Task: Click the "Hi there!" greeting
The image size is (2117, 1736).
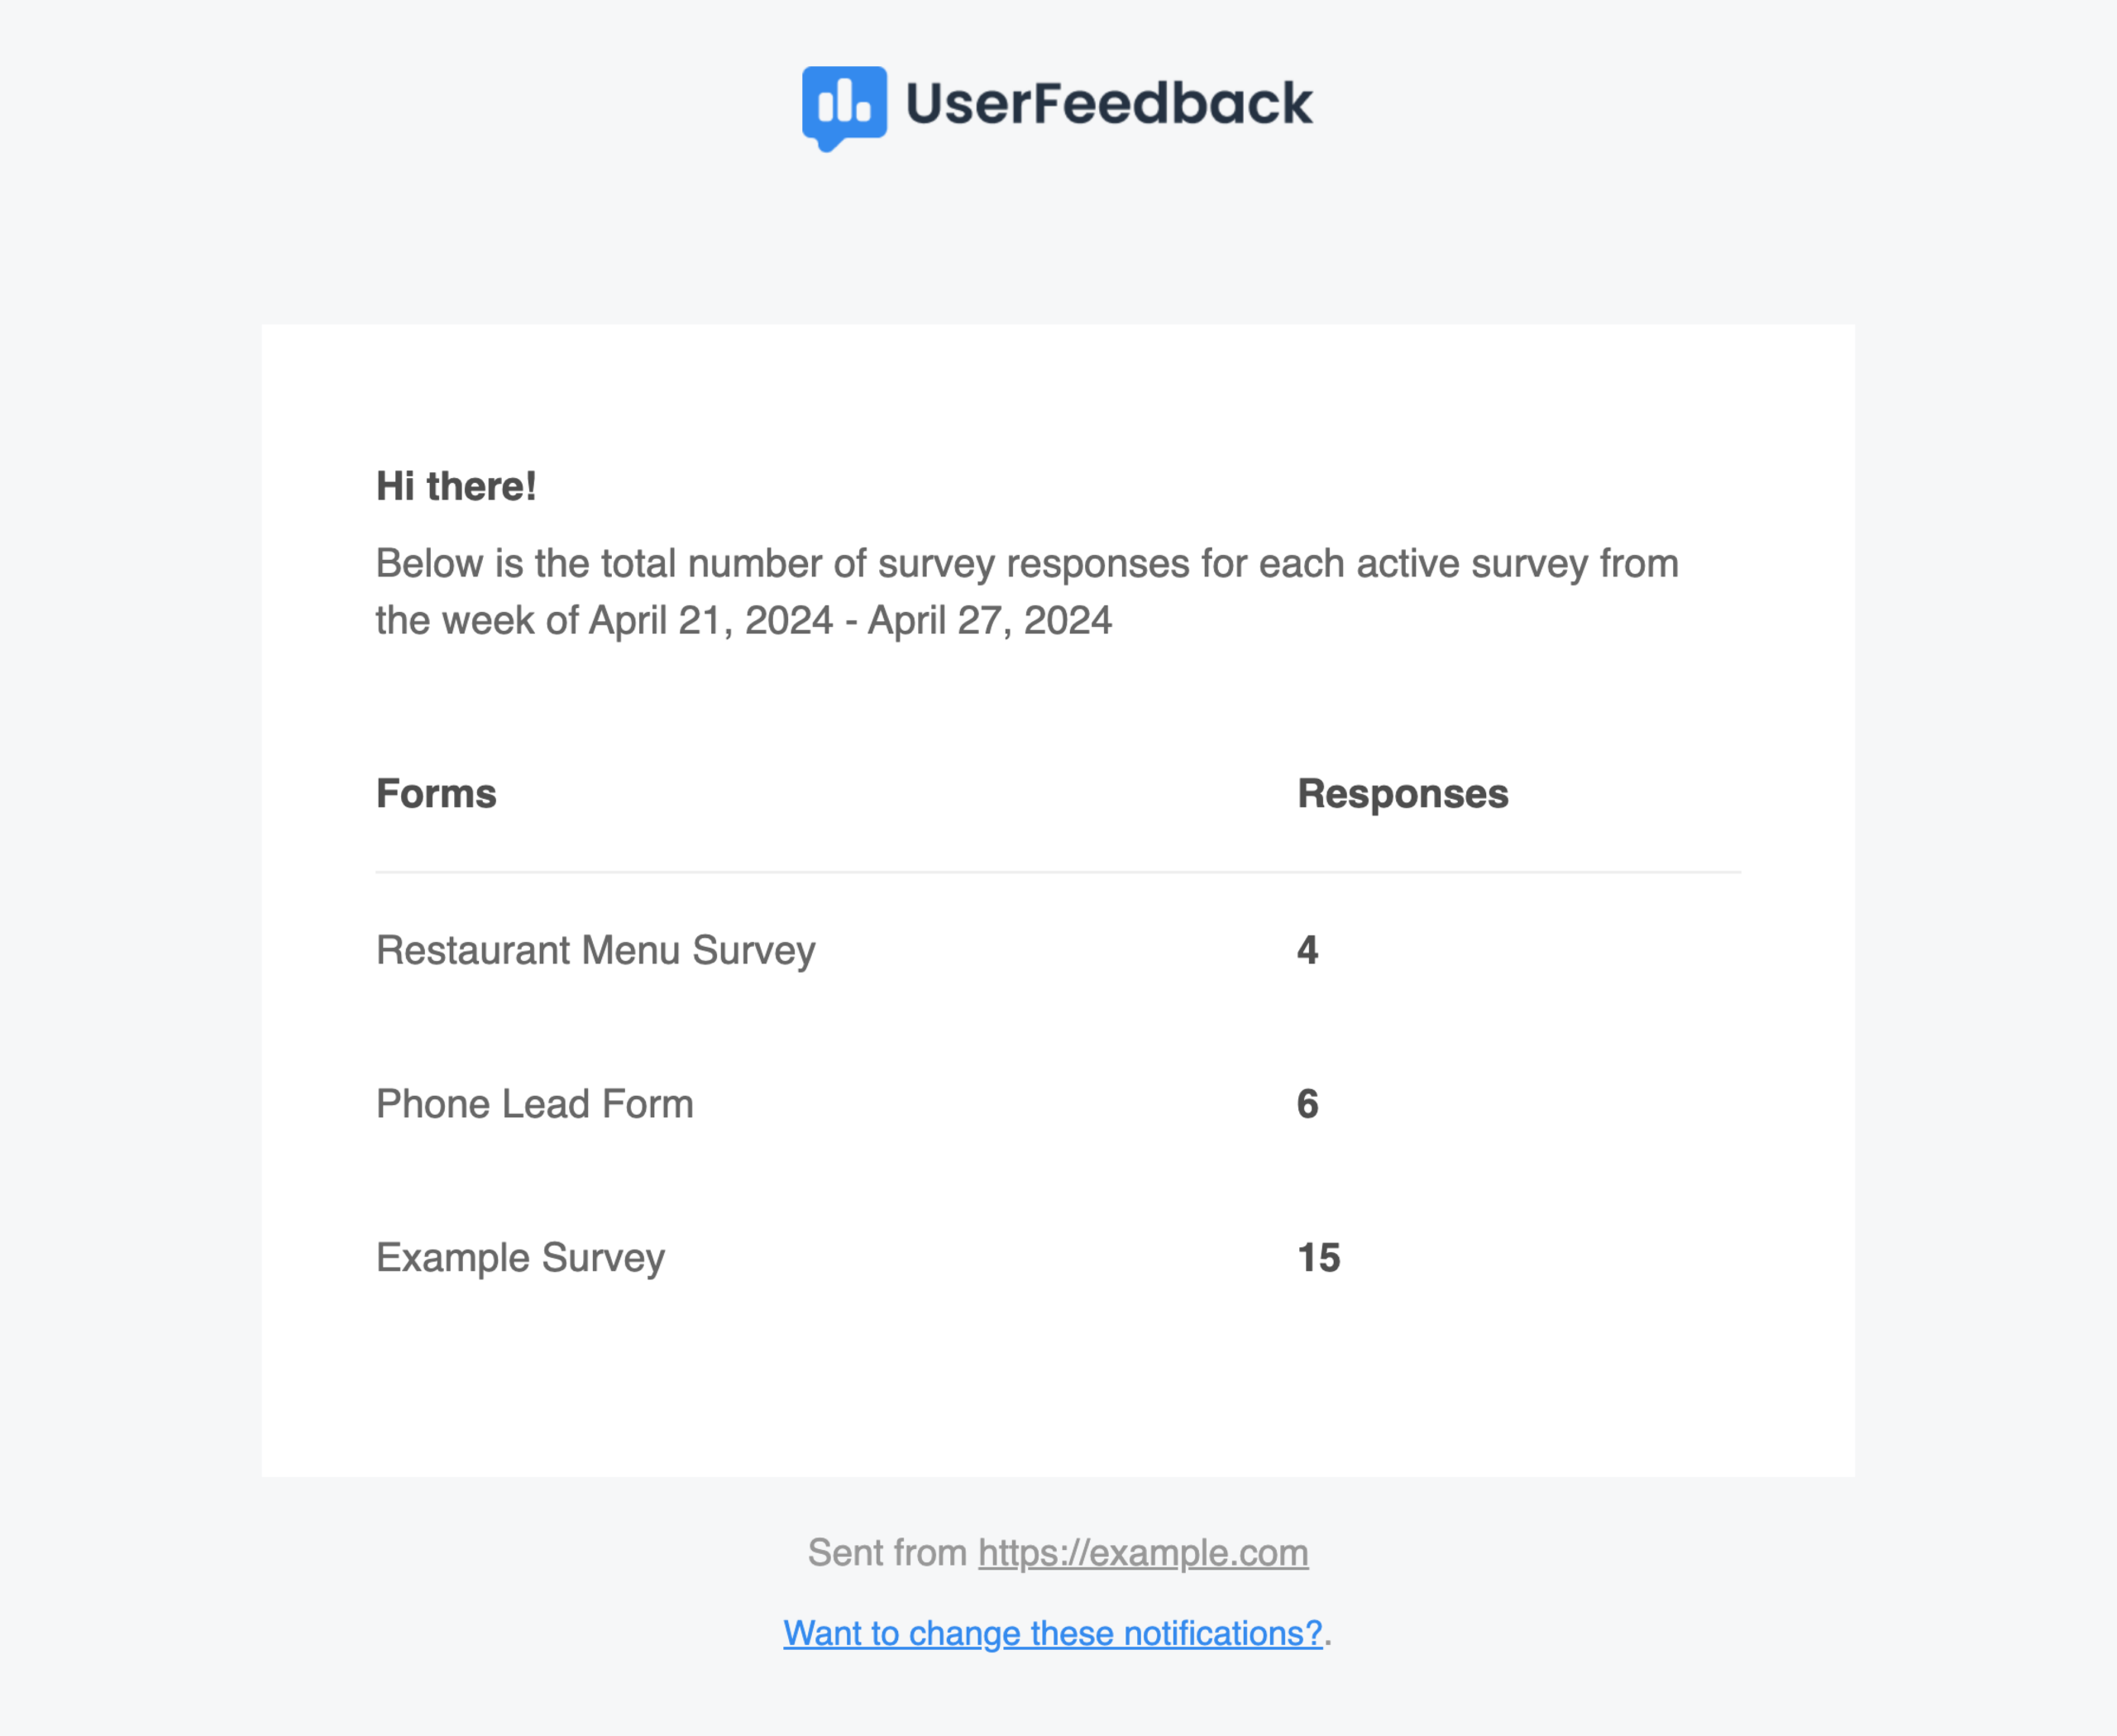Action: coord(456,487)
